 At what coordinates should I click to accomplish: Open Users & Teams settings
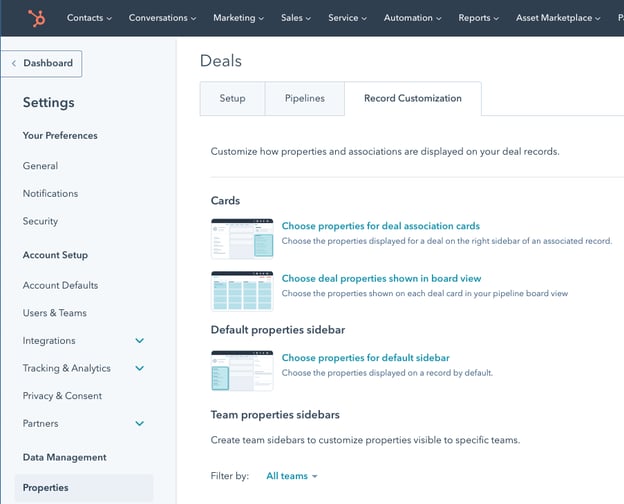(55, 313)
